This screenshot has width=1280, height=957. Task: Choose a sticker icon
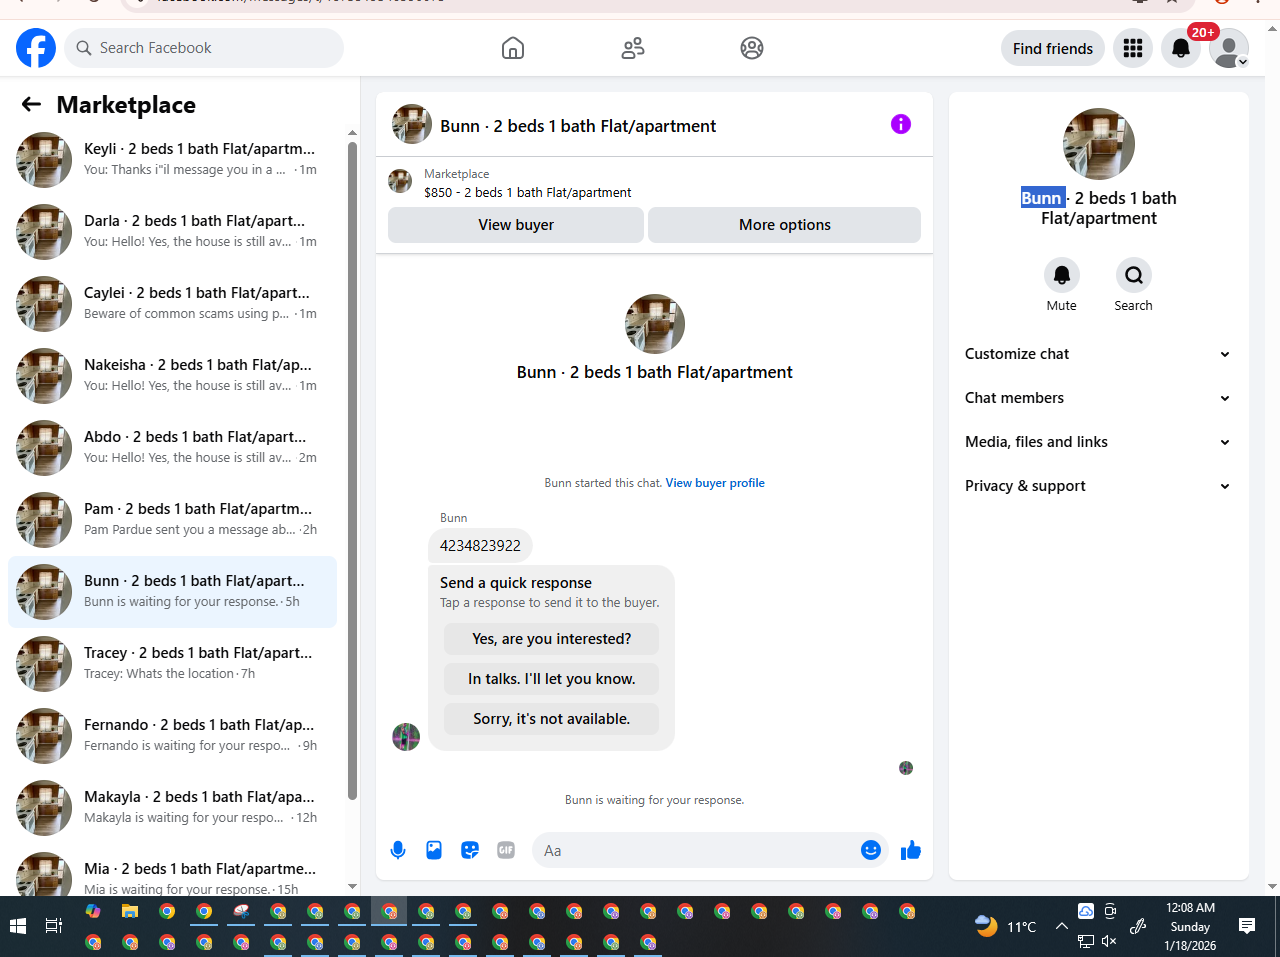tap(470, 850)
